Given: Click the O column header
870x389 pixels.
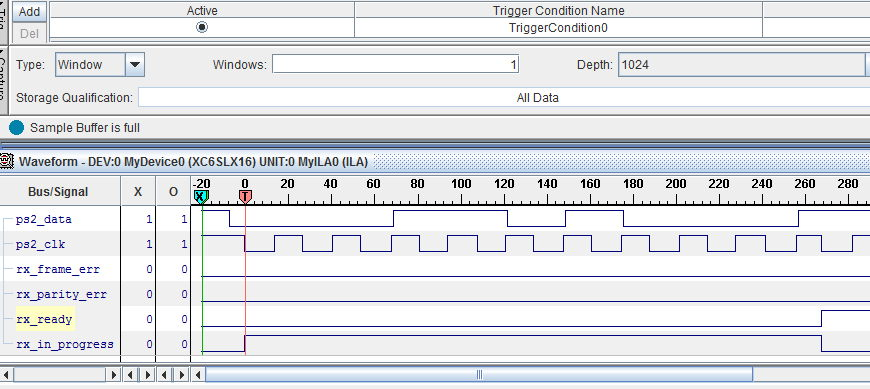Looking at the screenshot, I should (173, 191).
